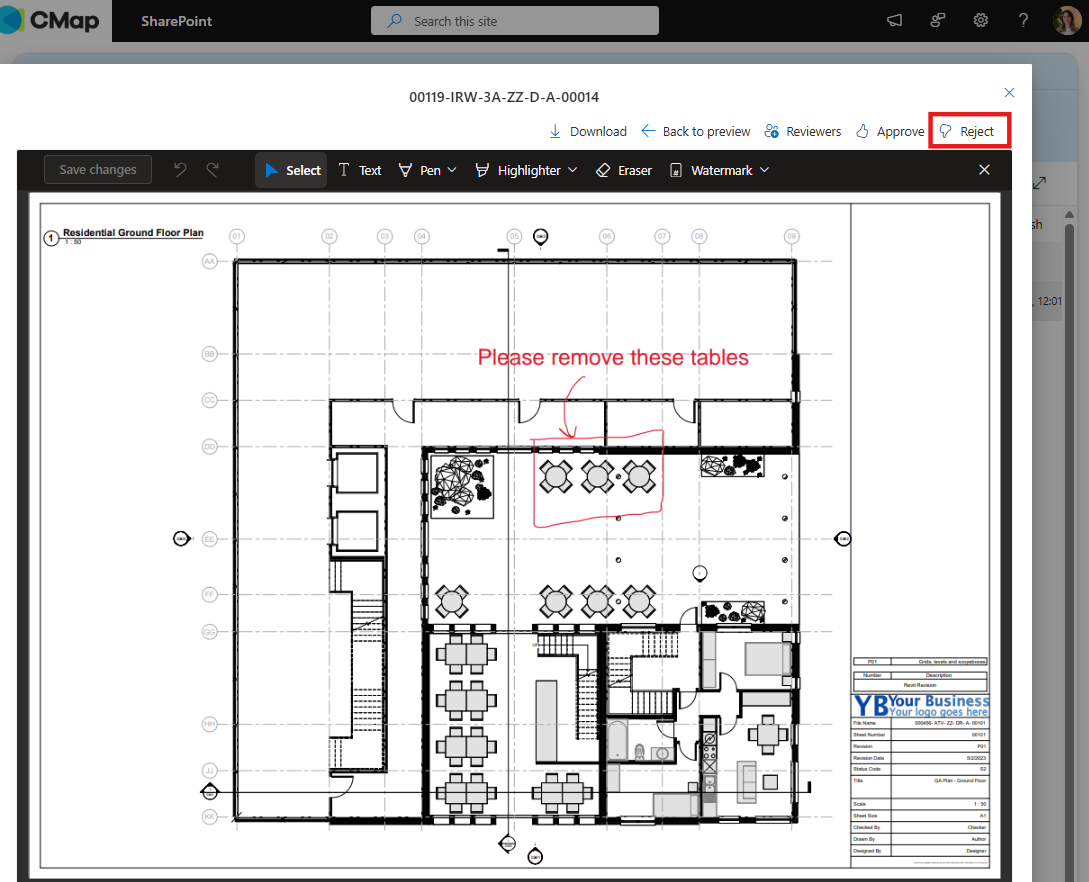Image resolution: width=1089 pixels, height=882 pixels.
Task: Click the Reviewers people icon
Action: tap(771, 131)
